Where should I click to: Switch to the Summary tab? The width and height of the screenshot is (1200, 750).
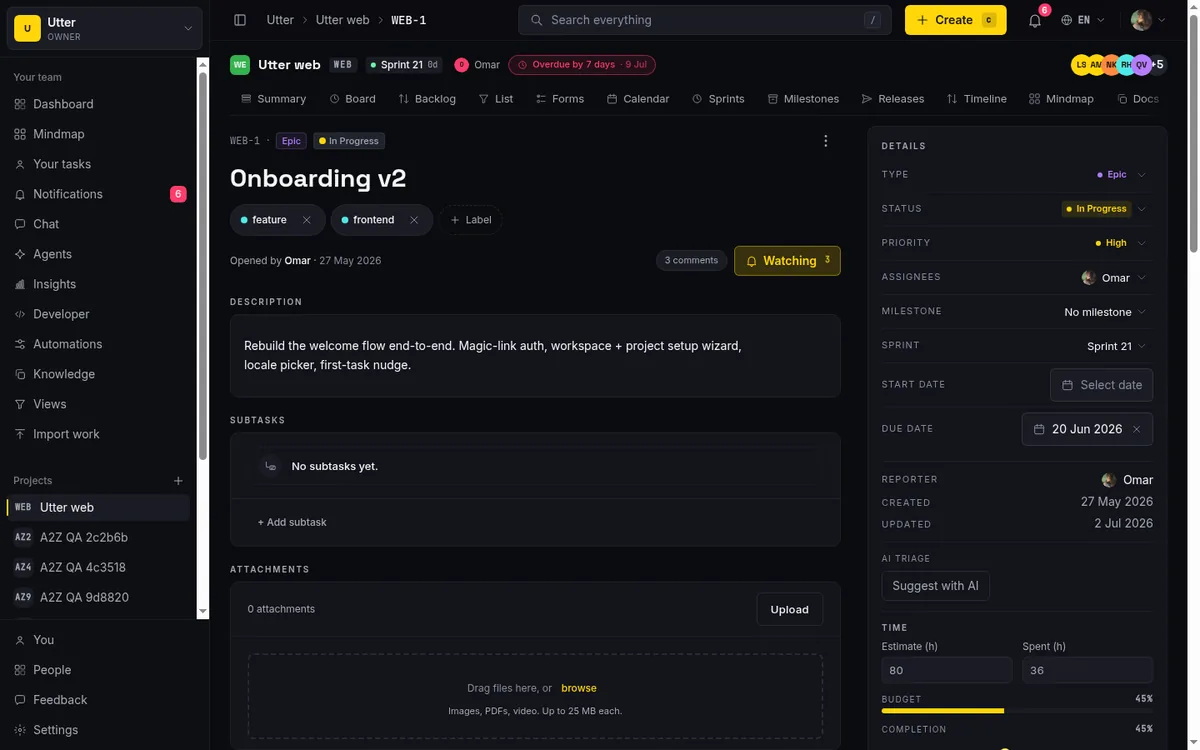point(274,99)
